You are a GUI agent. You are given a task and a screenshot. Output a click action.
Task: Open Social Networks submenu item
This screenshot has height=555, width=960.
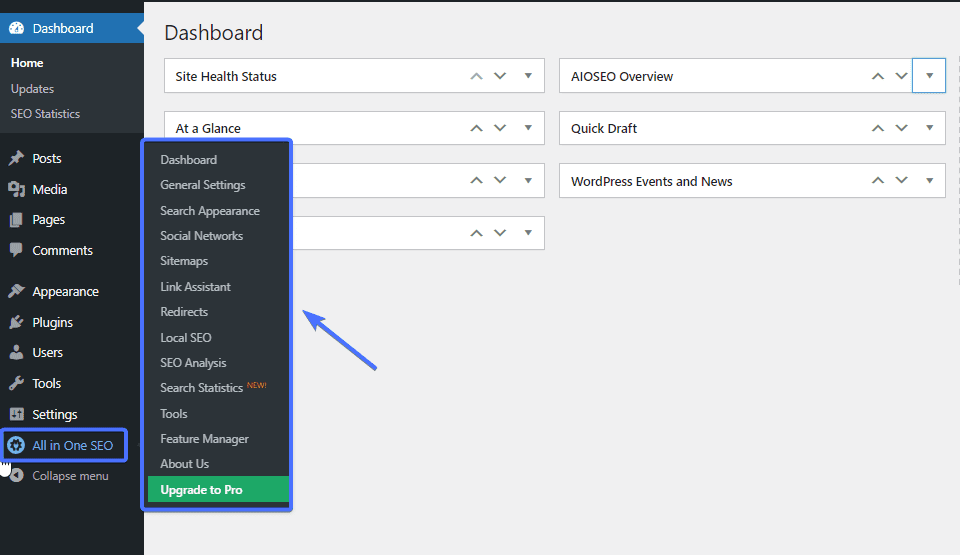point(201,236)
